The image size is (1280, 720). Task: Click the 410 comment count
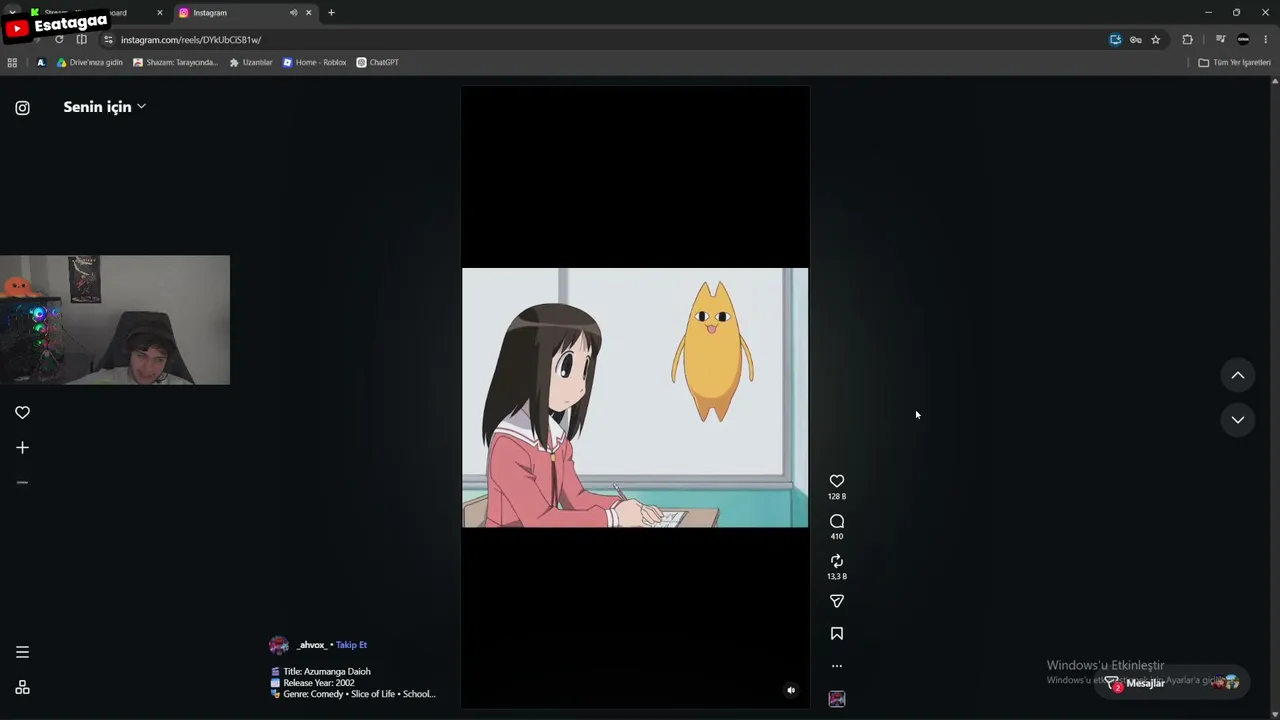[x=837, y=537]
